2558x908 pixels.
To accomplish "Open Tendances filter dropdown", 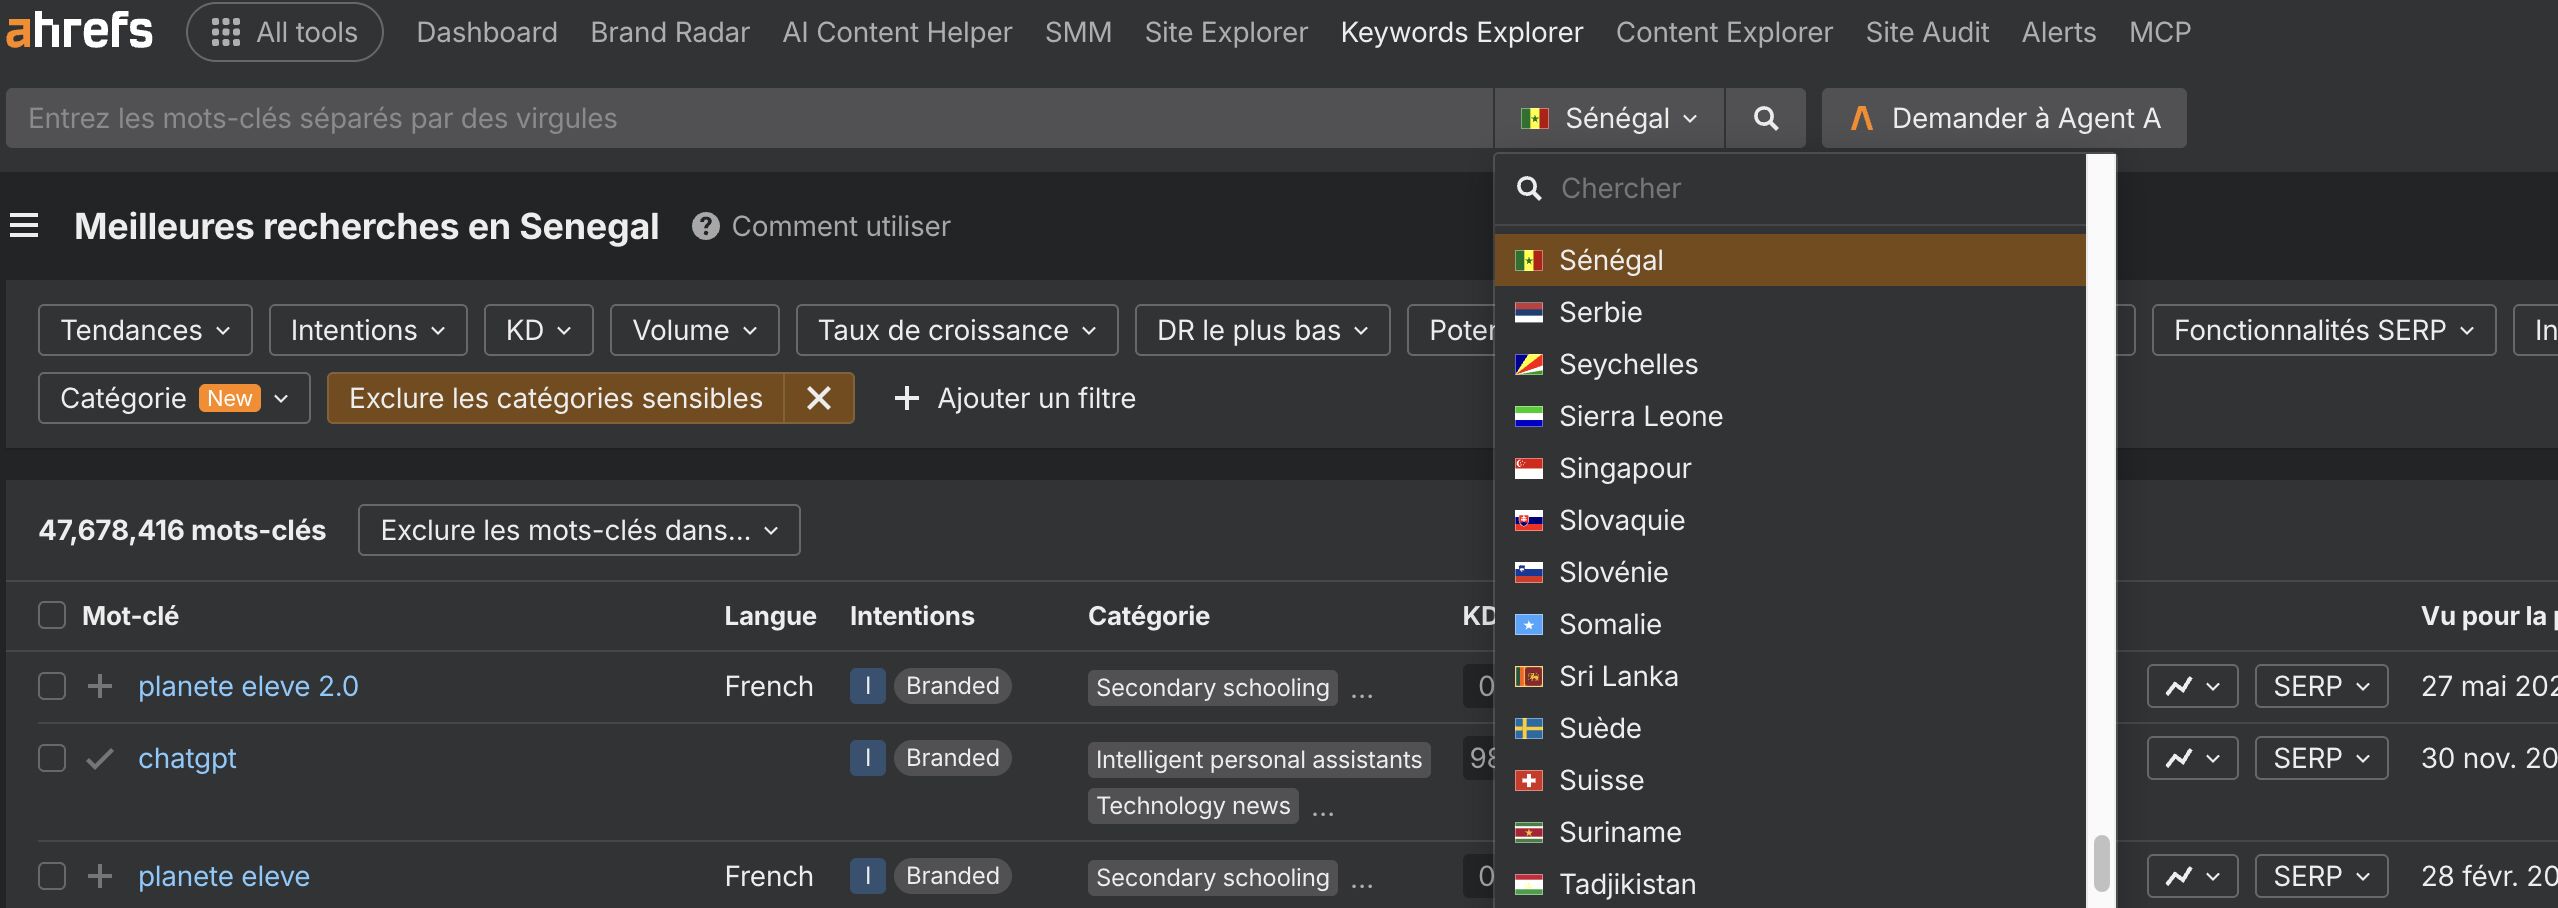I will coord(145,330).
